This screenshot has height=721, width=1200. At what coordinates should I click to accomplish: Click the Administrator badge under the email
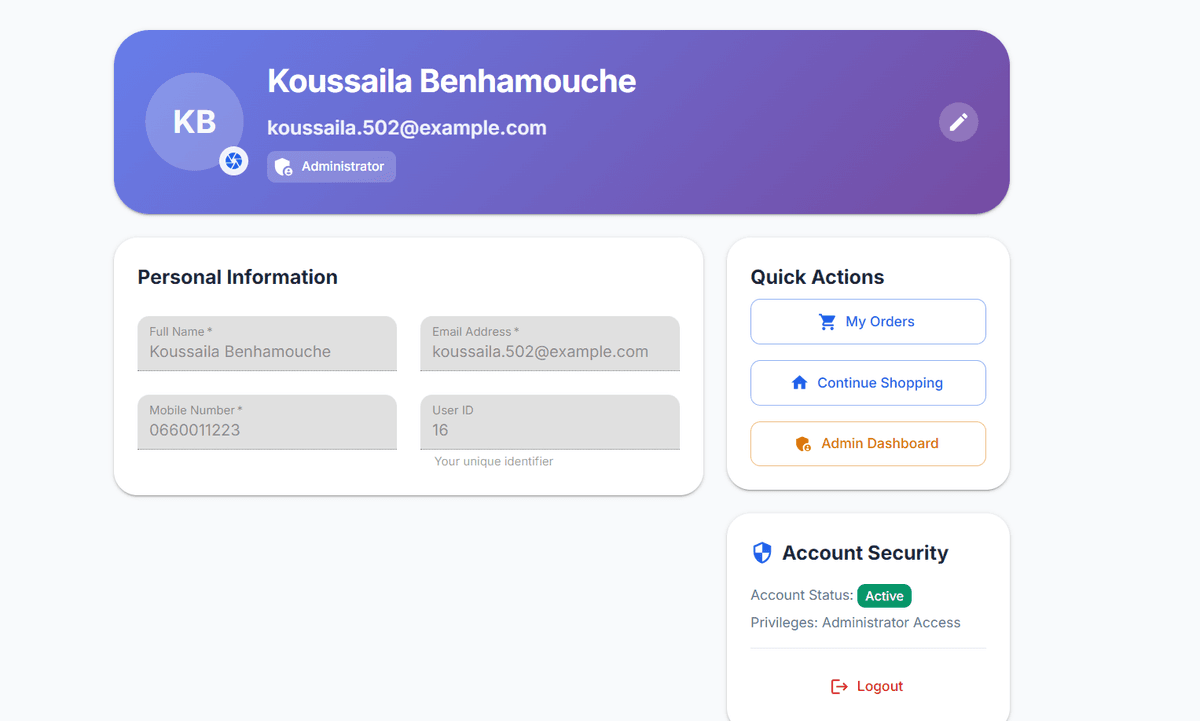(331, 166)
